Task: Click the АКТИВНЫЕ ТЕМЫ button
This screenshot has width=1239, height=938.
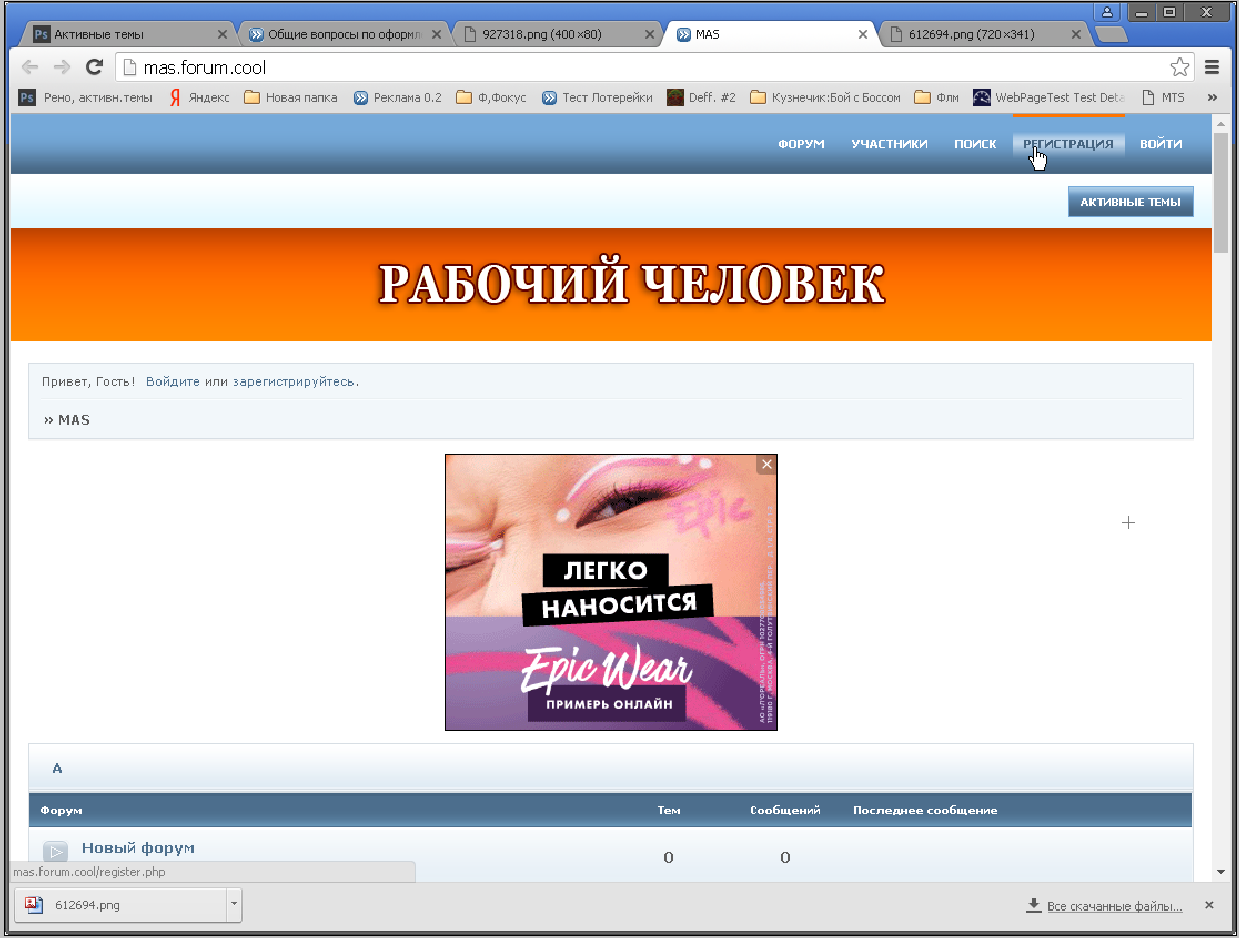Action: pyautogui.click(x=1130, y=202)
